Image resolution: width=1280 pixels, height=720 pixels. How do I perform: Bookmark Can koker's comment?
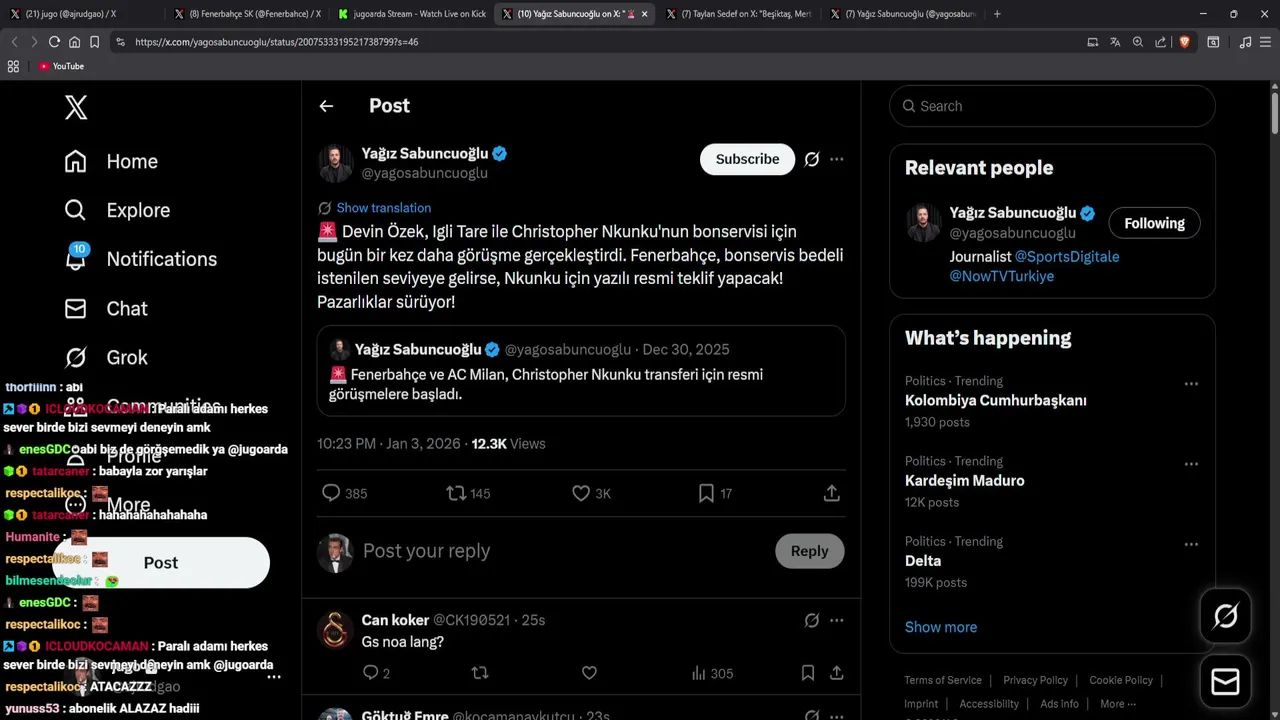(x=808, y=673)
